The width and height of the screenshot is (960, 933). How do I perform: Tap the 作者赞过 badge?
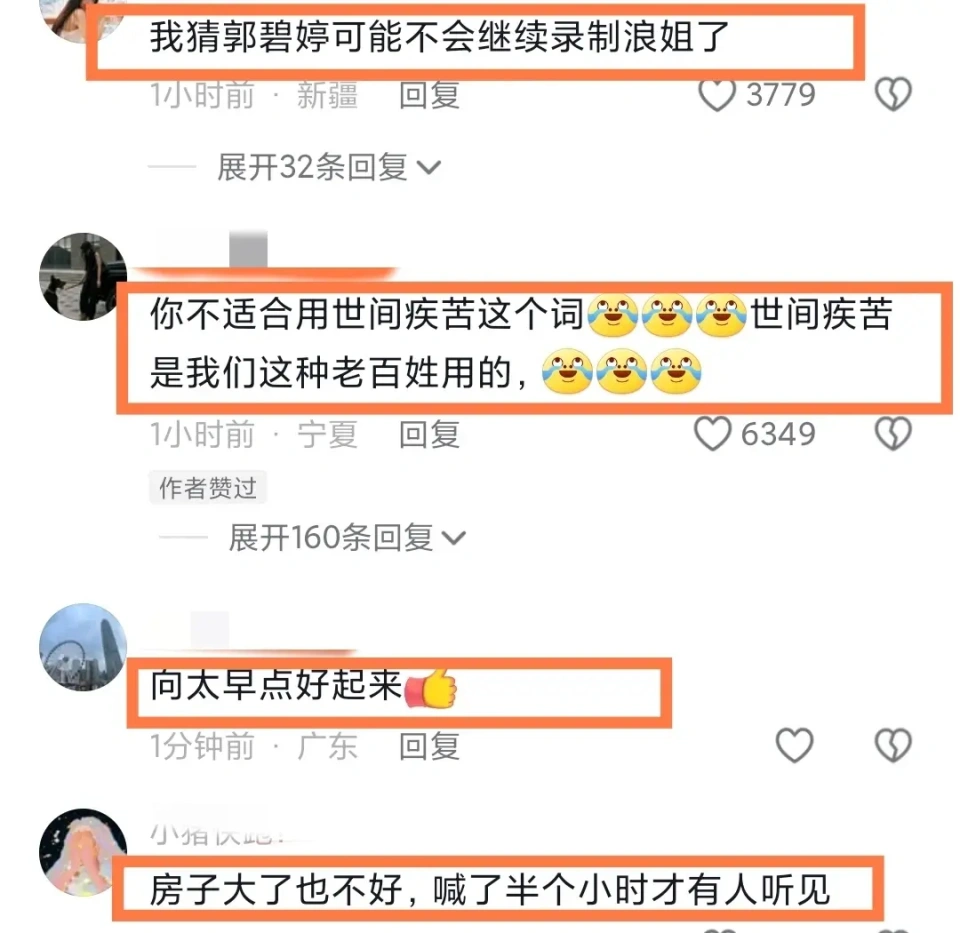pyautogui.click(x=208, y=488)
